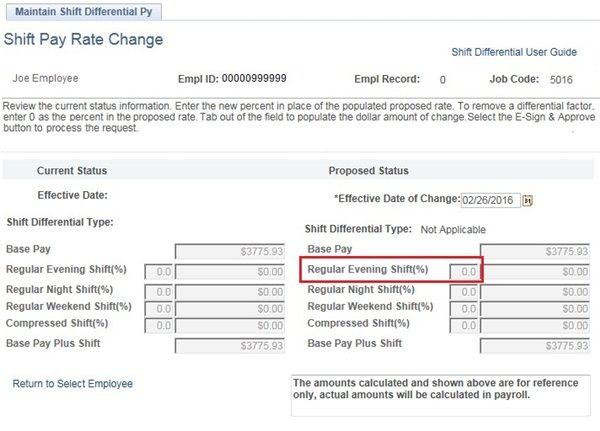Click the Return to Select Employee link
The image size is (600, 431).
[x=72, y=383]
